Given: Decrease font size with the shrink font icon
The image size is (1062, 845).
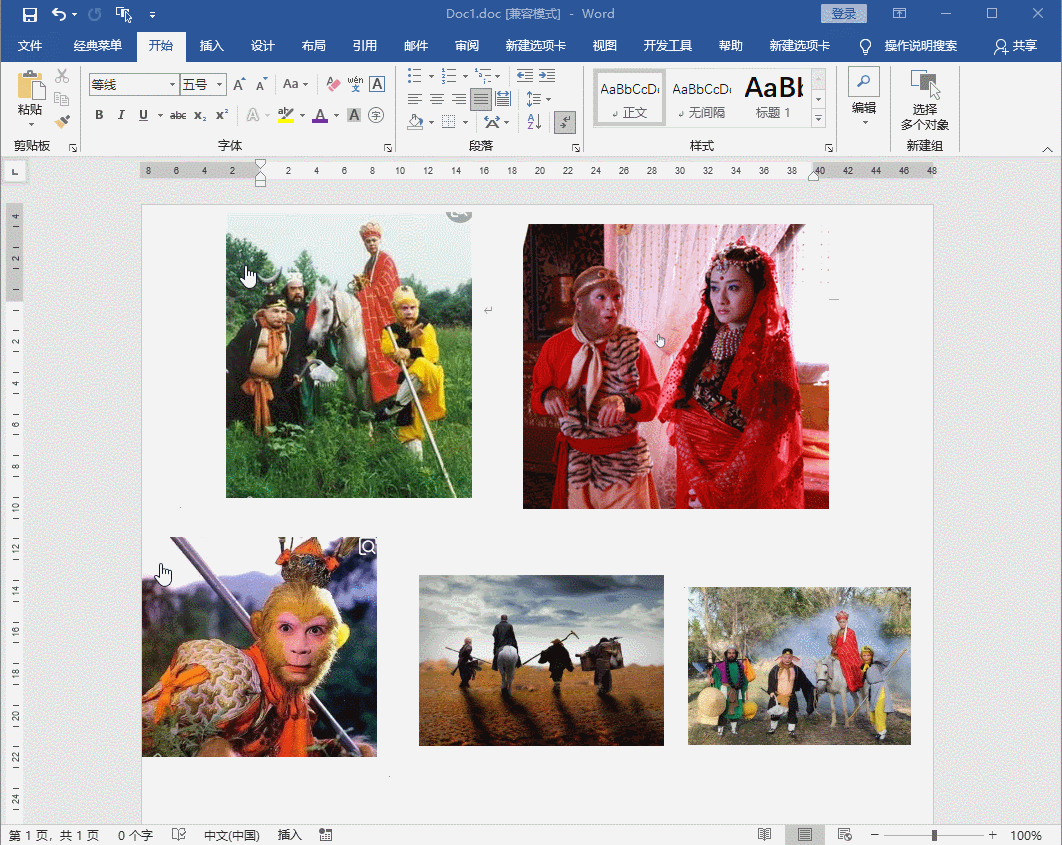Looking at the screenshot, I should [x=261, y=85].
